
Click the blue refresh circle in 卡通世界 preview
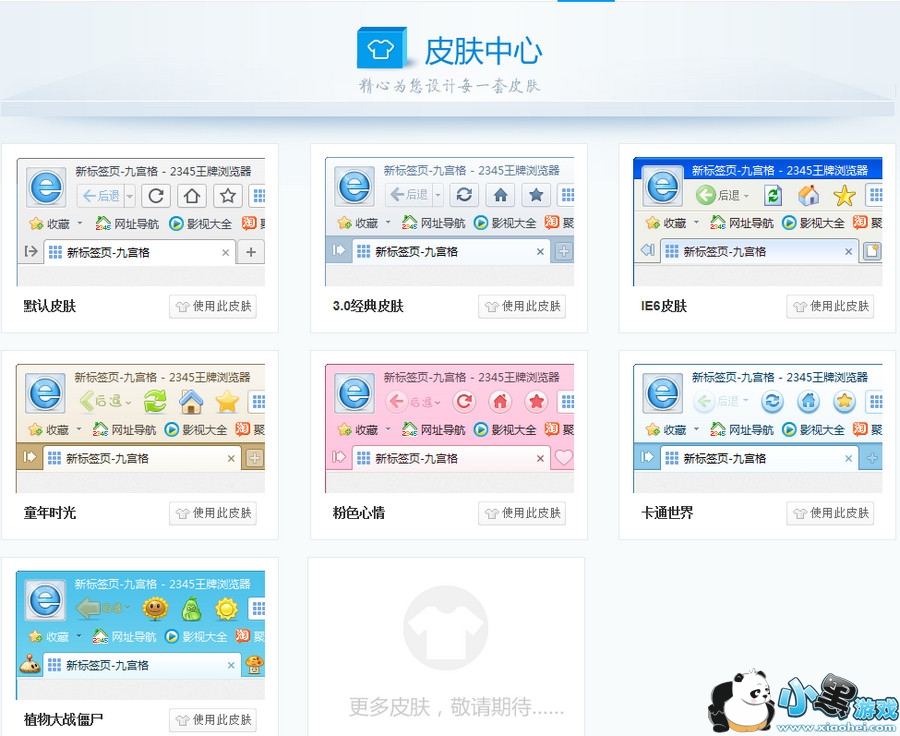coord(773,401)
